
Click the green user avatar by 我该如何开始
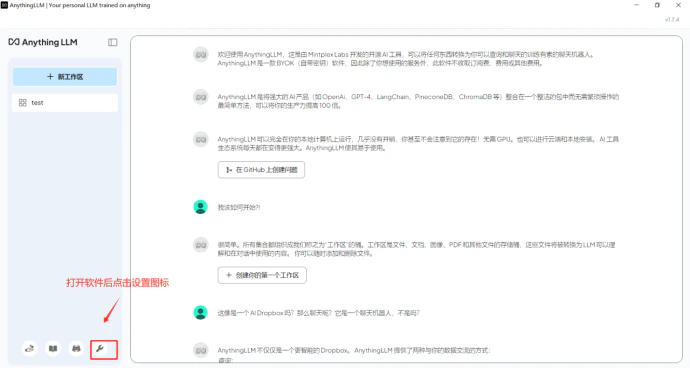(201, 206)
